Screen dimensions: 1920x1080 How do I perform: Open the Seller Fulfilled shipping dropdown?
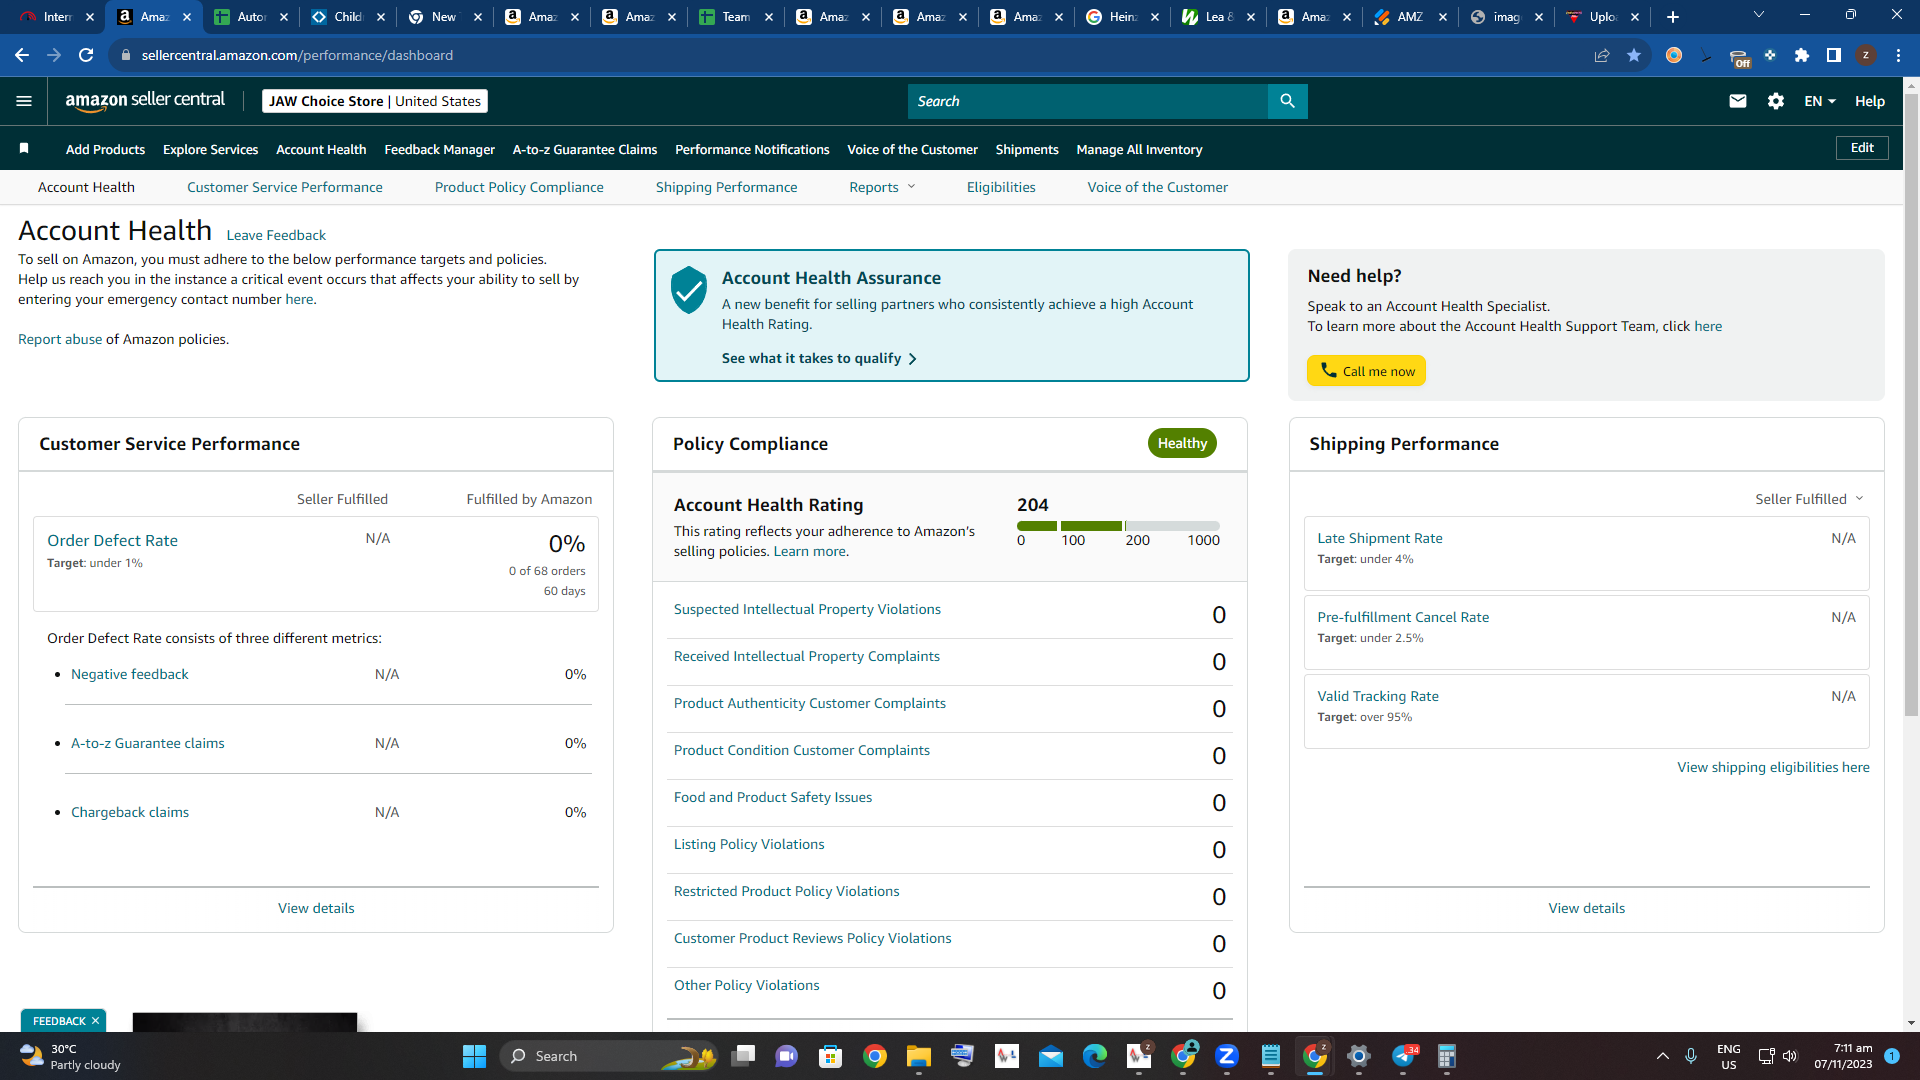[x=1809, y=499]
